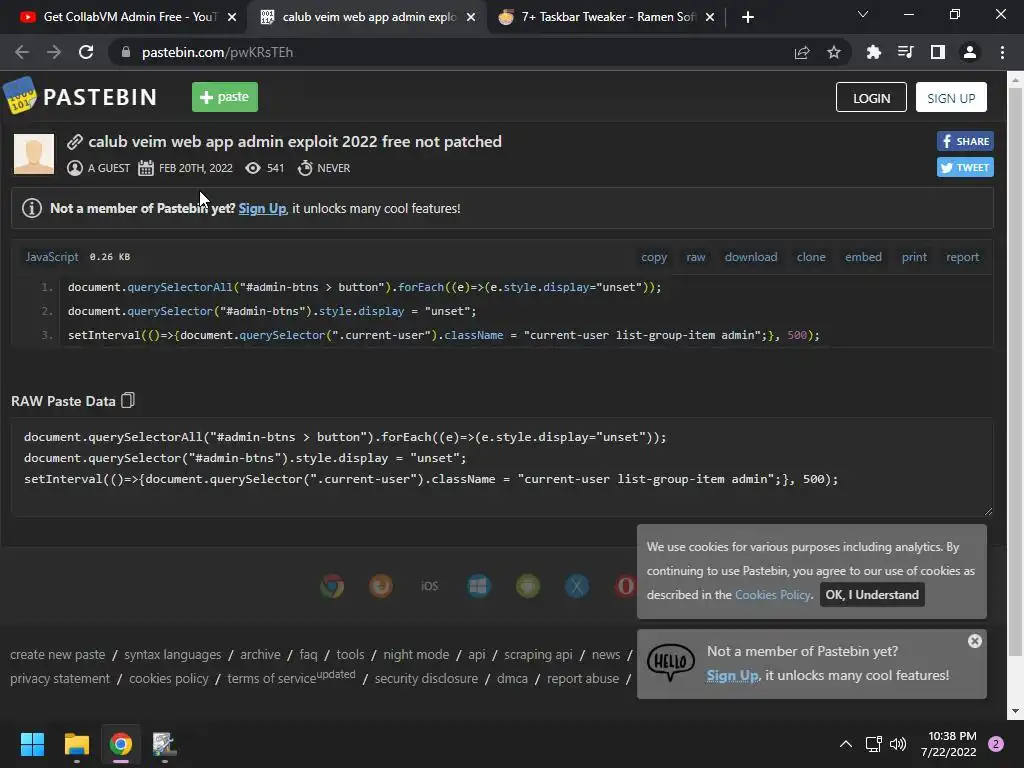Click the copy link above the code
1024x768 pixels.
tap(654, 257)
